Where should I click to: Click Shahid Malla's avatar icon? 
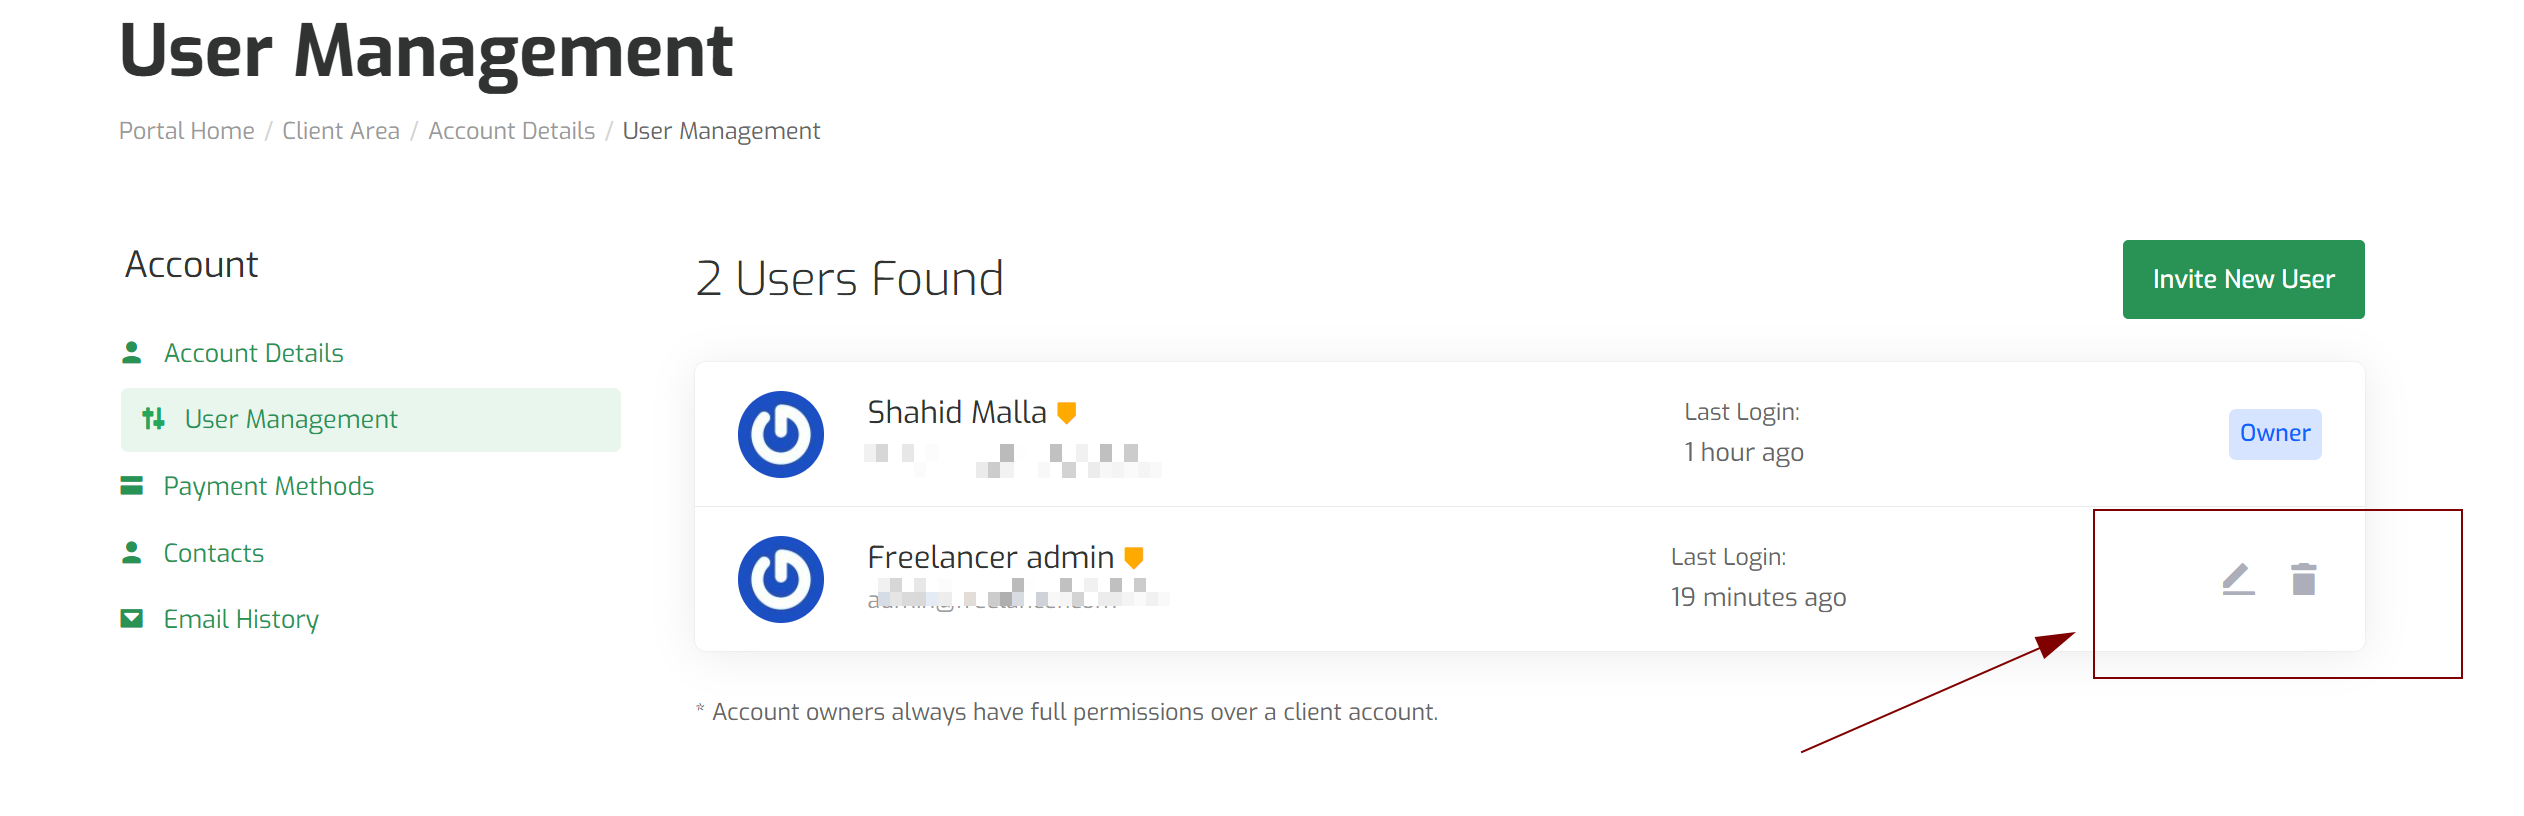coord(781,434)
